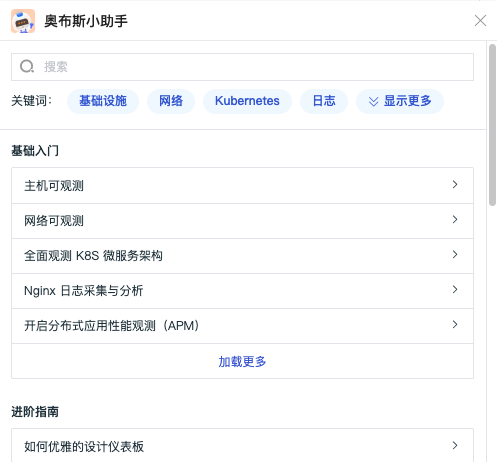Click the chevron on Nginx 日志采集与分析 row
Viewport: 497px width, 462px height.
click(x=455, y=289)
